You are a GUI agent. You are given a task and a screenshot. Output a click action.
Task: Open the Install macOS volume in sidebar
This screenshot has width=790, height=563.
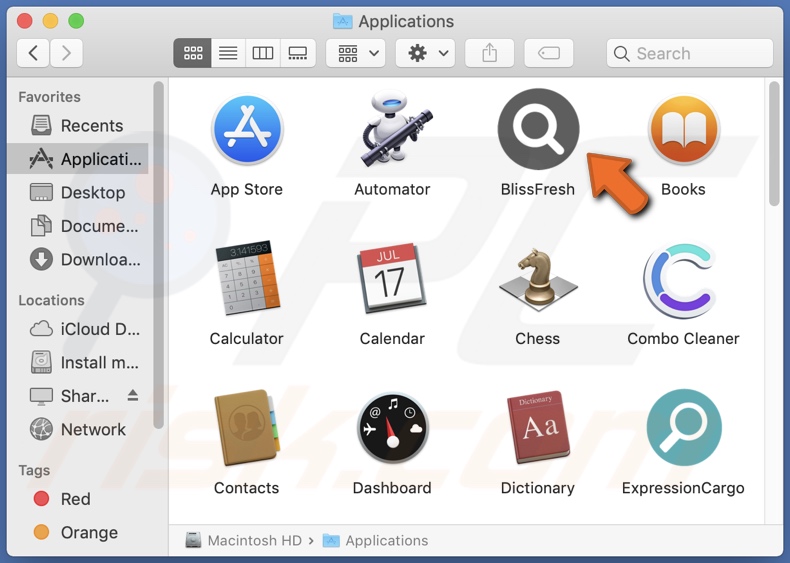pos(78,362)
